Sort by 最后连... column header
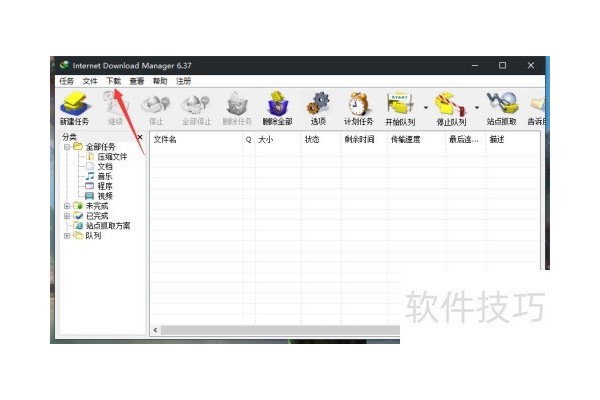The image size is (600, 400). (x=466, y=139)
